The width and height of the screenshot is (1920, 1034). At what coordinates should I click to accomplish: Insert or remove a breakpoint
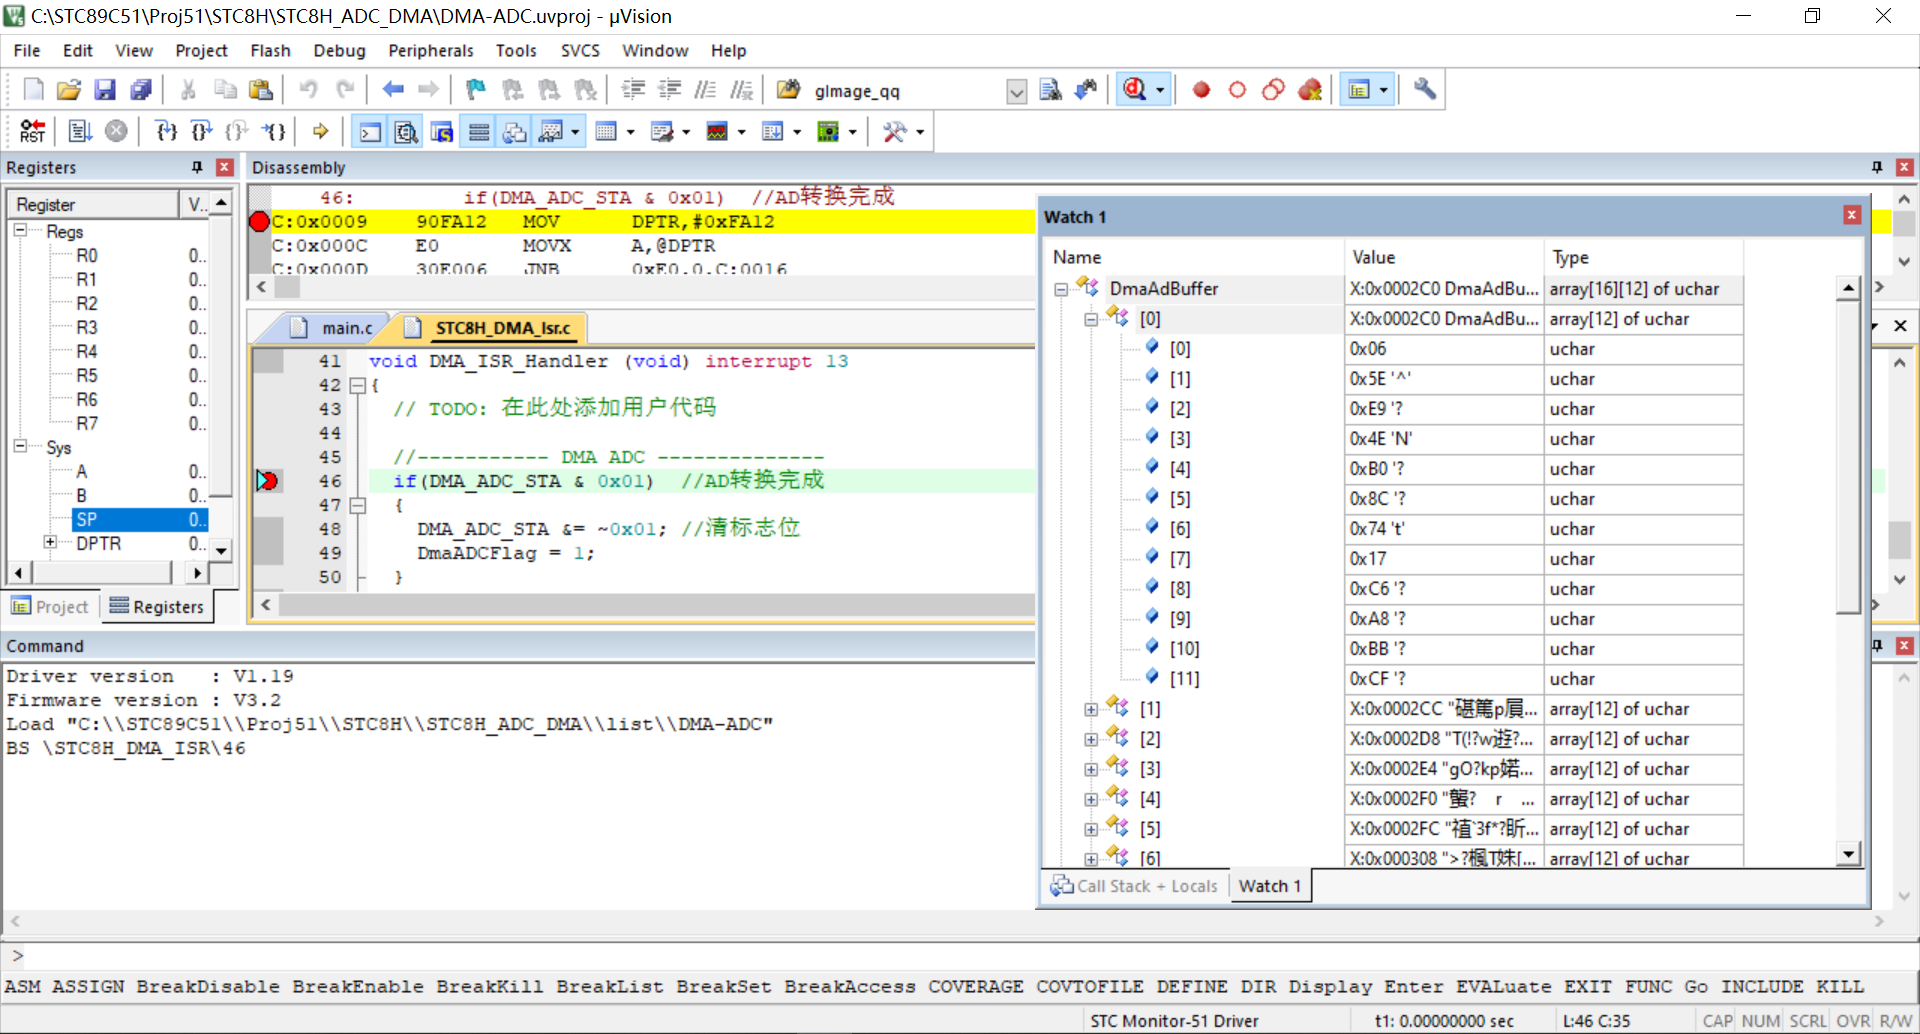click(x=1201, y=90)
